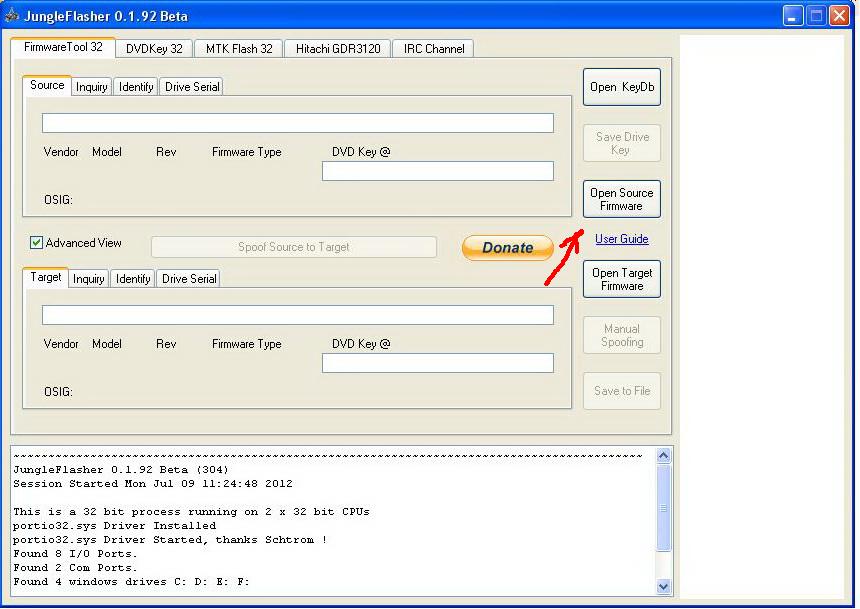Open the User Guide link
860x609 pixels.
pos(621,239)
